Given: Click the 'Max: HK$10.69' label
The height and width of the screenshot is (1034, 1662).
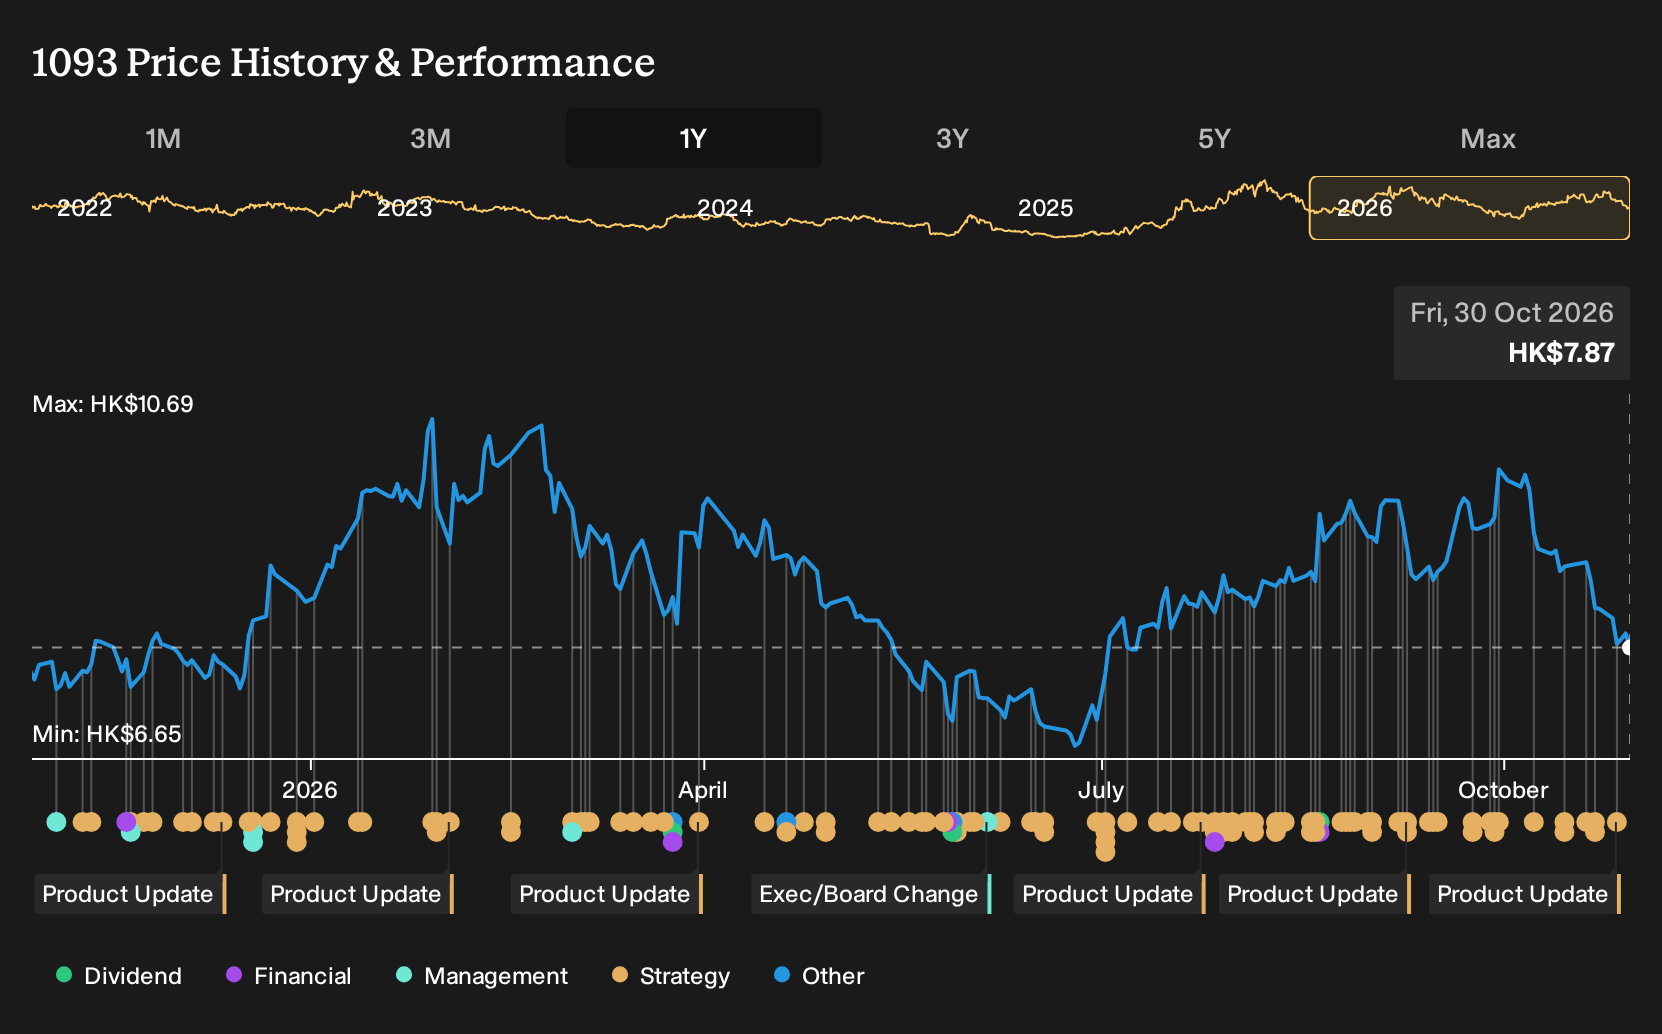Looking at the screenshot, I should click(113, 404).
